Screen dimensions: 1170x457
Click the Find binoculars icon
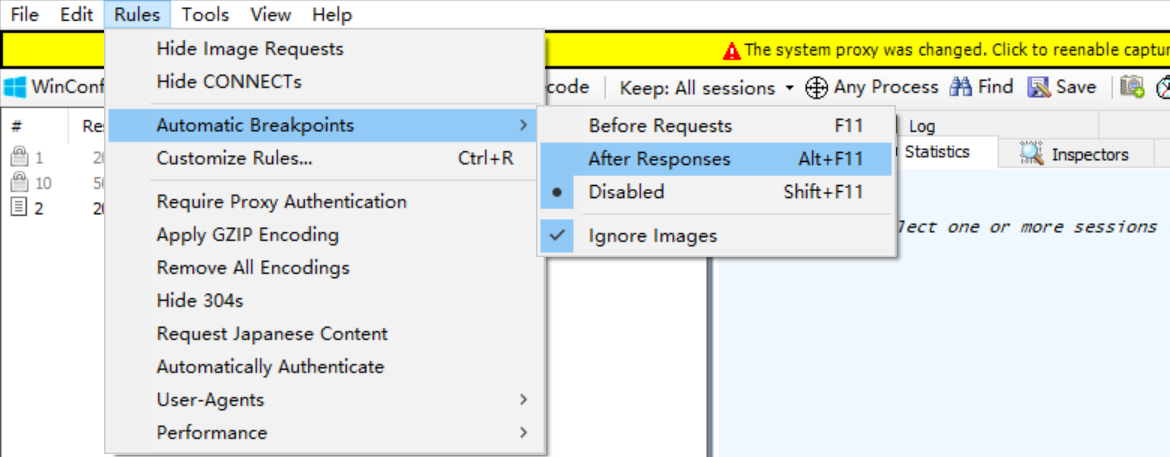(961, 87)
